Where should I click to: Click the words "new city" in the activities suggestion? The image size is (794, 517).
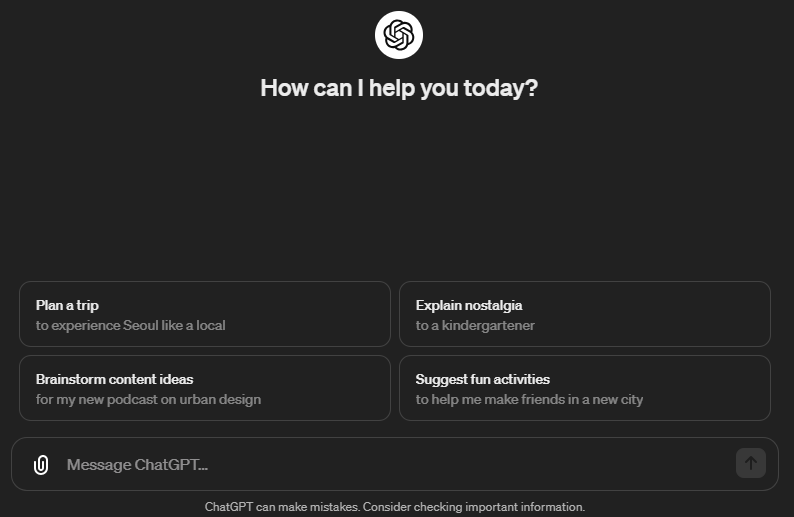[615, 399]
